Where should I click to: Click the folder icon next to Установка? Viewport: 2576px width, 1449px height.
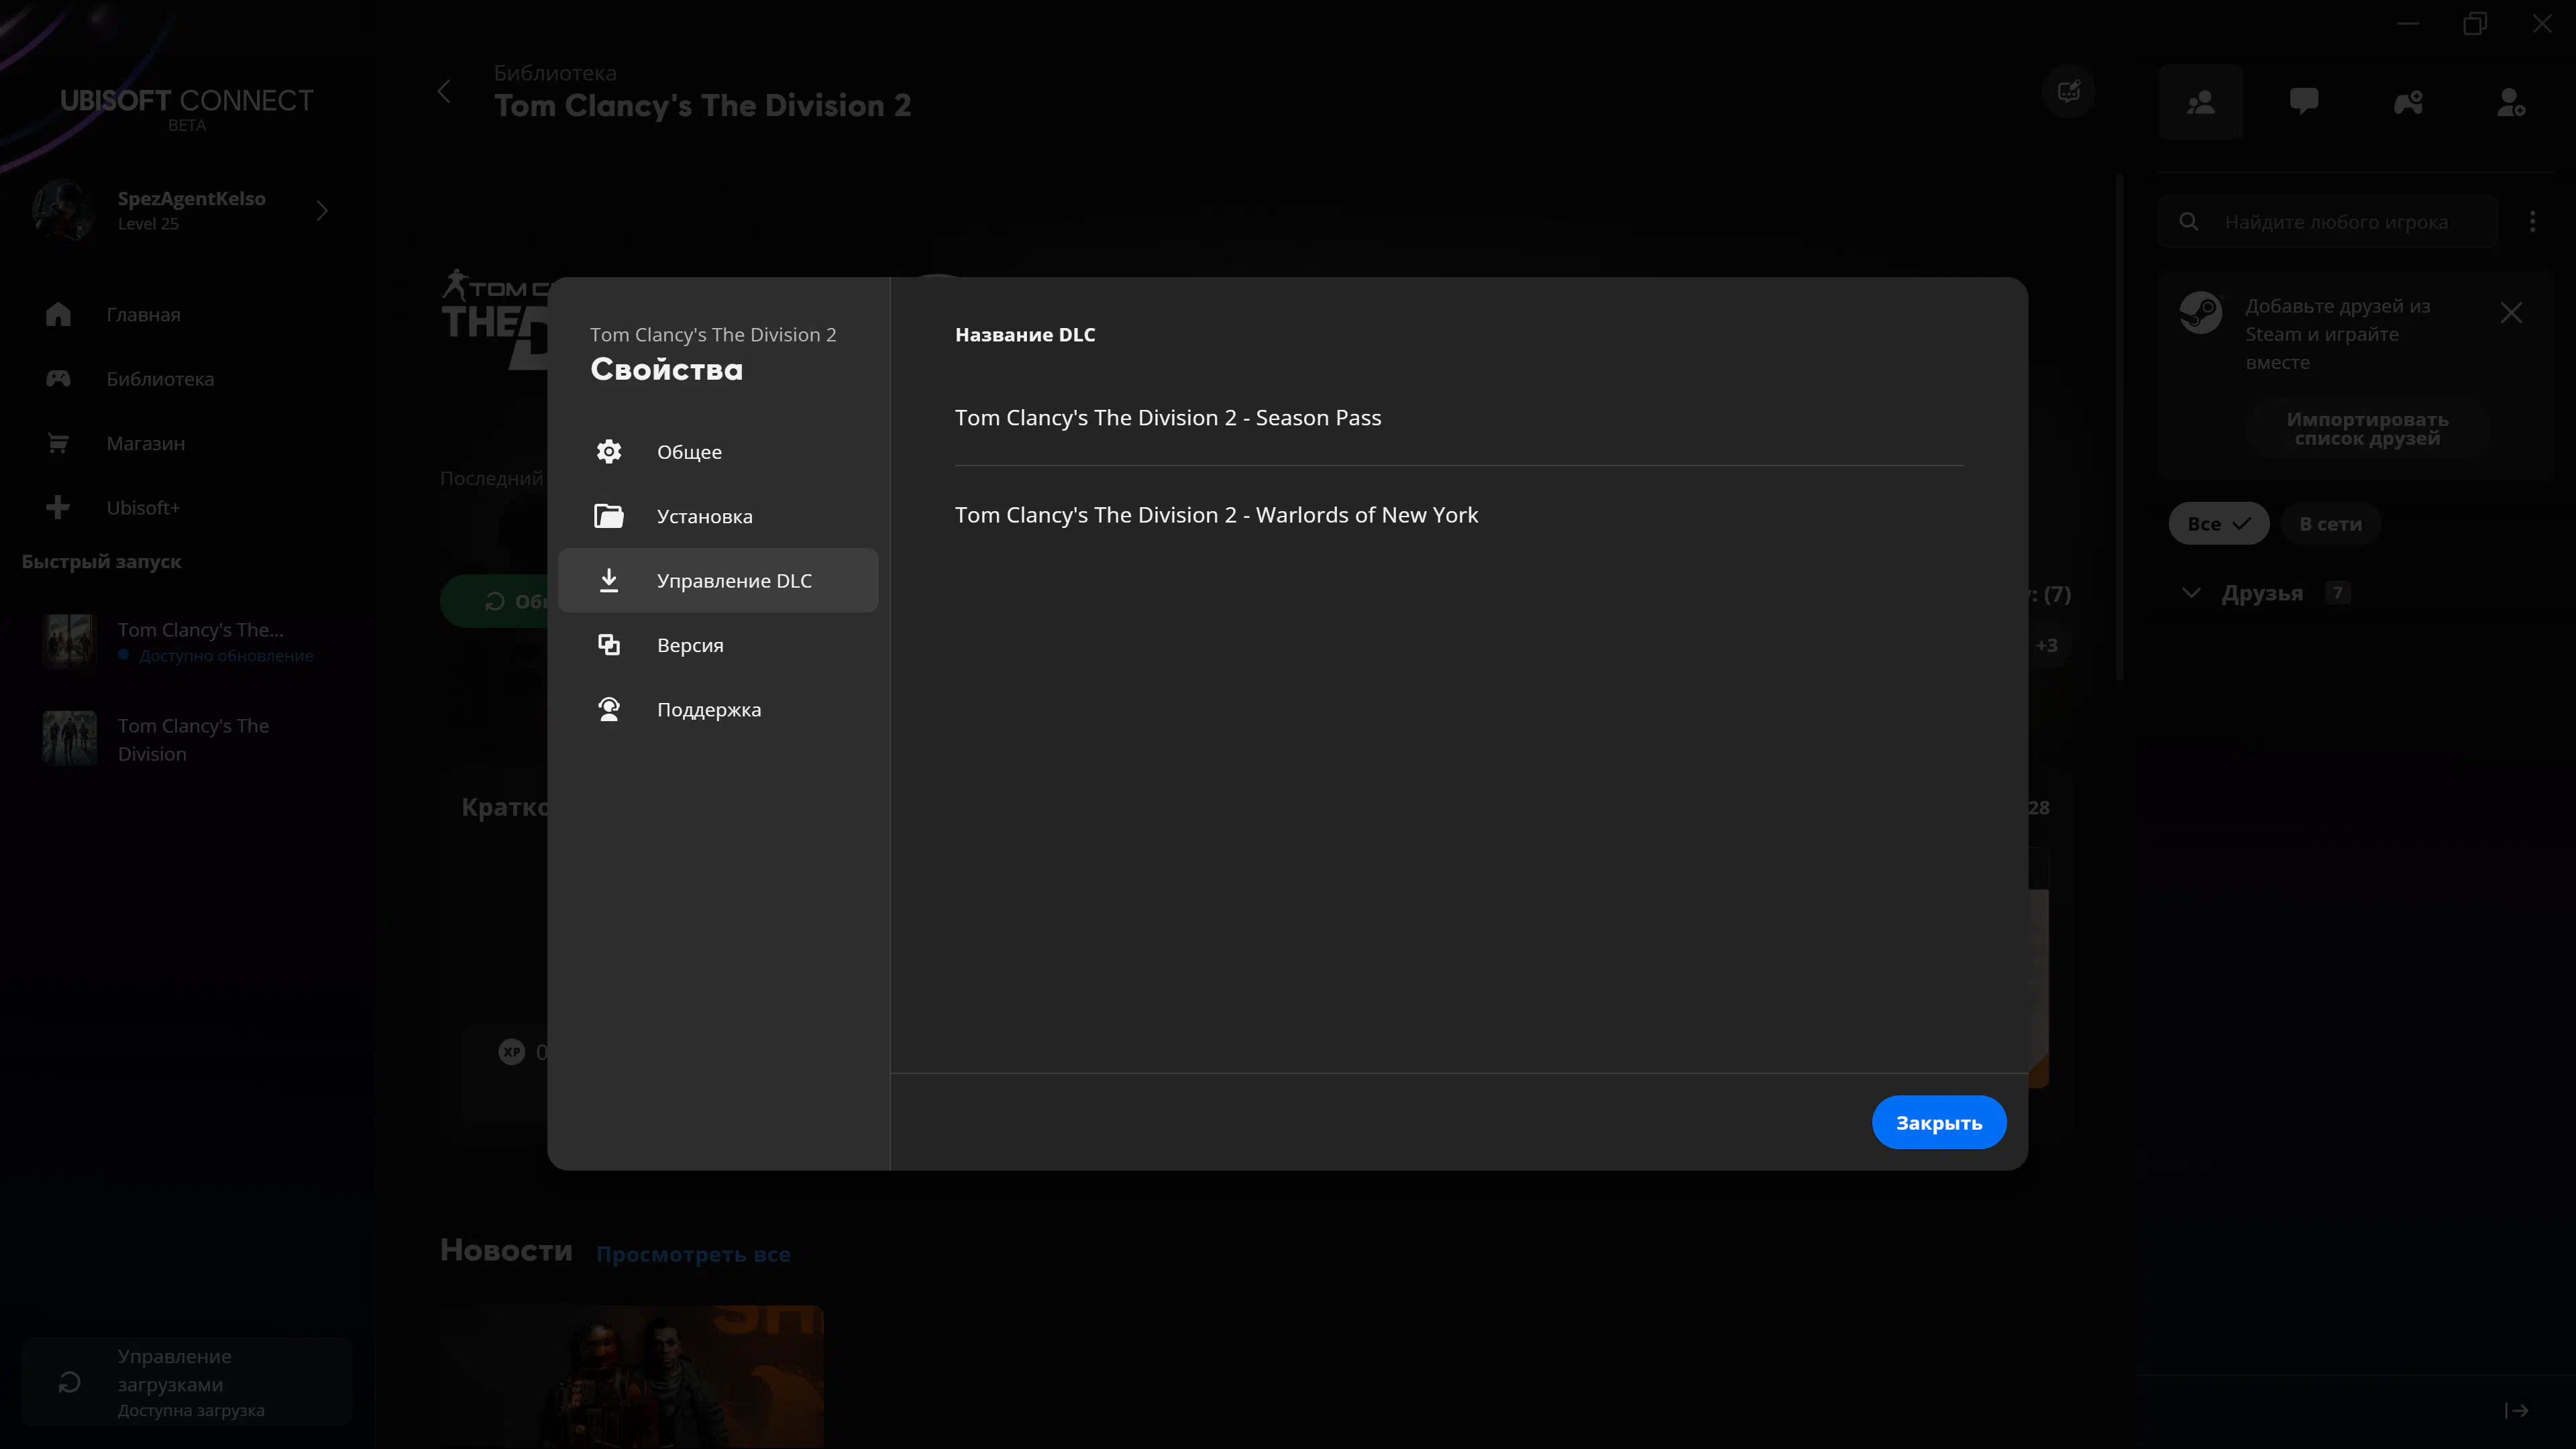click(609, 516)
